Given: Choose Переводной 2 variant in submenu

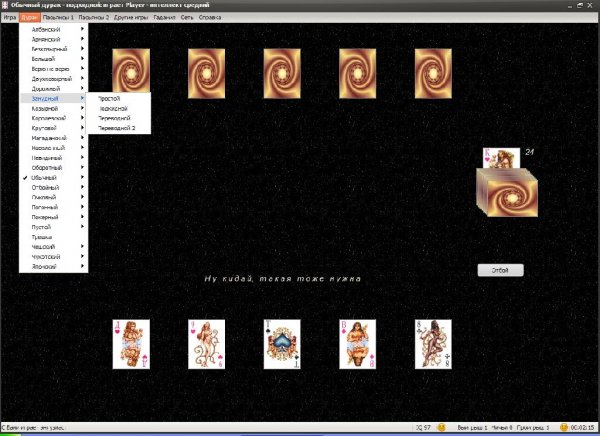Looking at the screenshot, I should [x=116, y=128].
